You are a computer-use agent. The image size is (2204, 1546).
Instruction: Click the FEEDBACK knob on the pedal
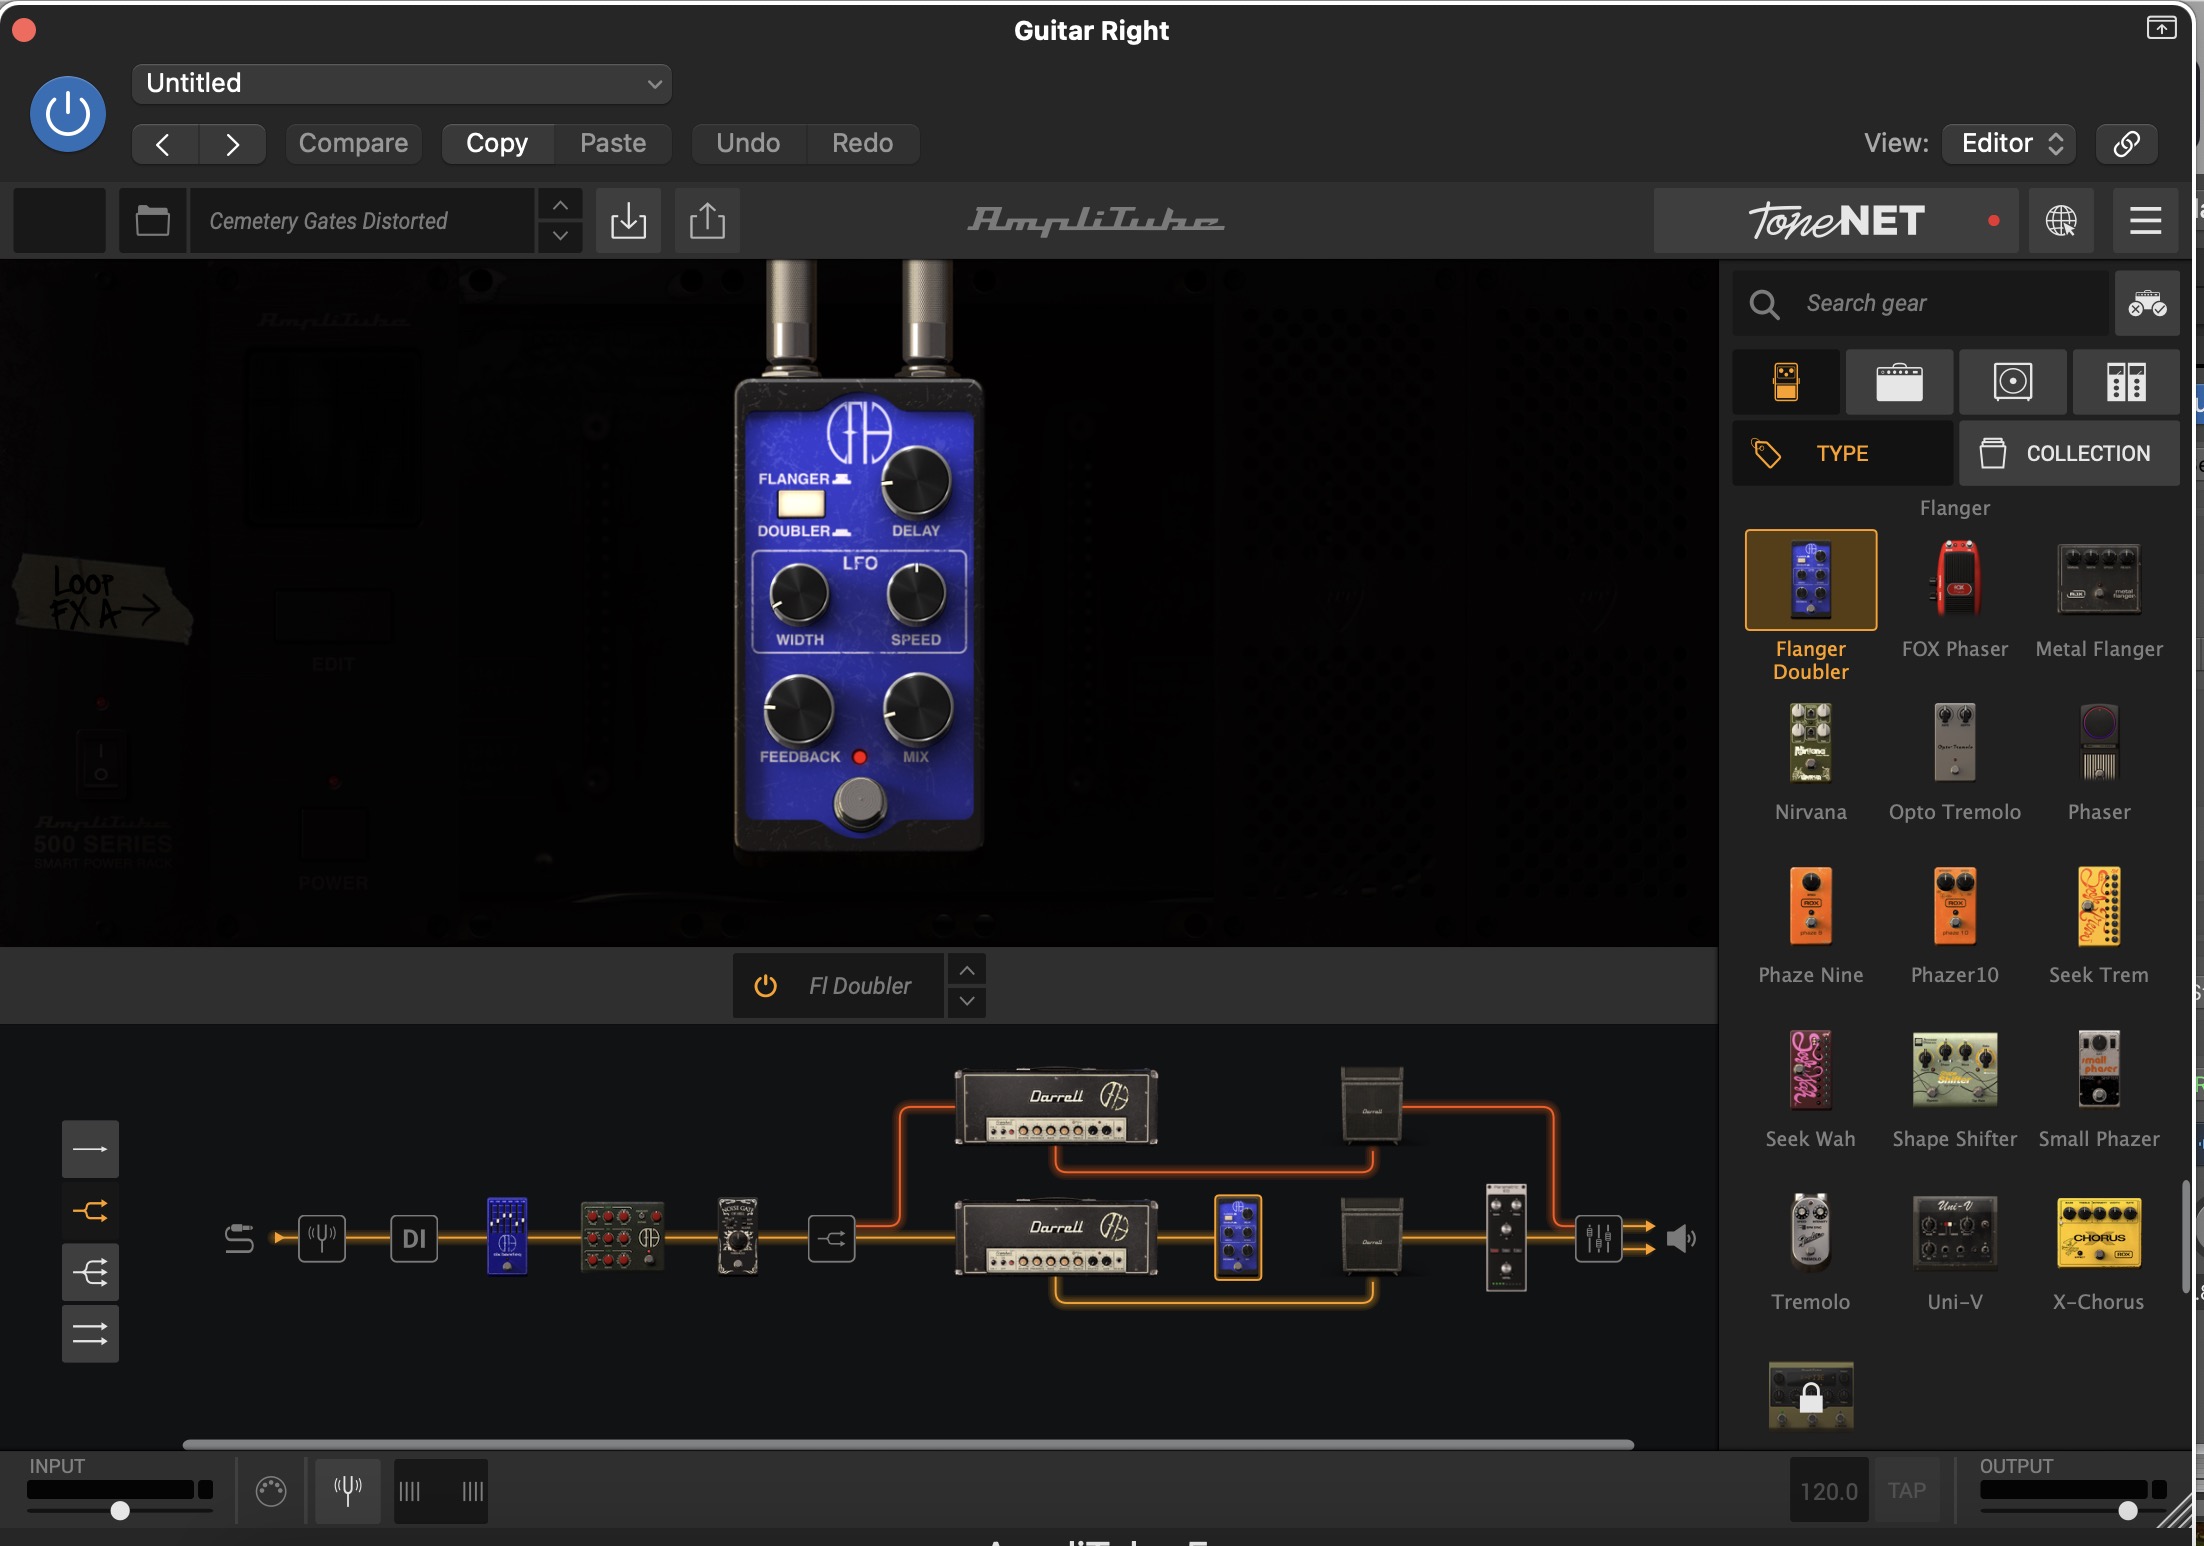pos(799,709)
